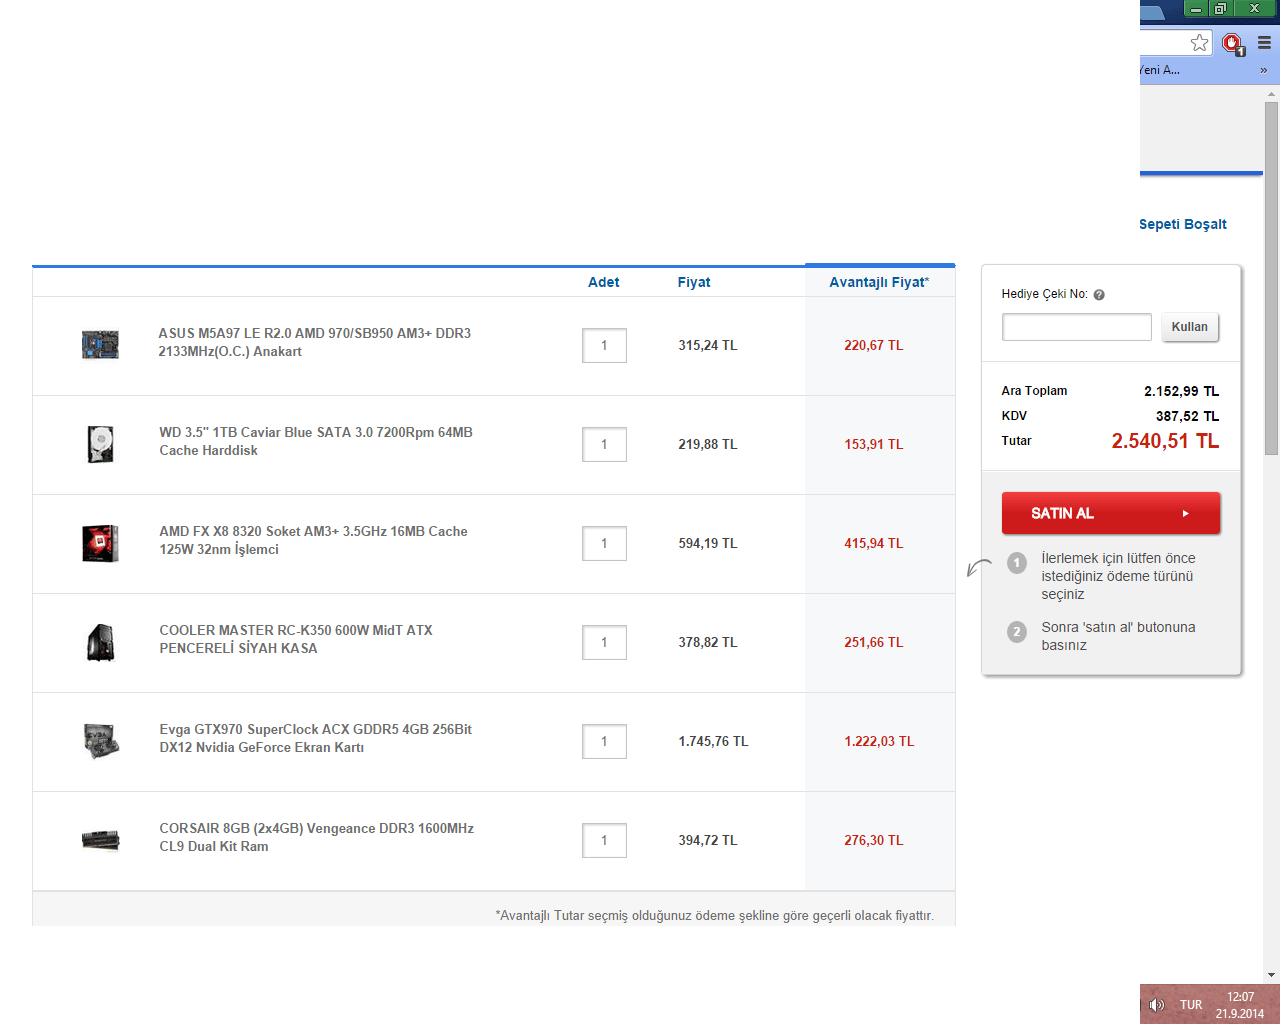Click the 153,91 TL discounted price
The width and height of the screenshot is (1280, 1024).
(873, 444)
